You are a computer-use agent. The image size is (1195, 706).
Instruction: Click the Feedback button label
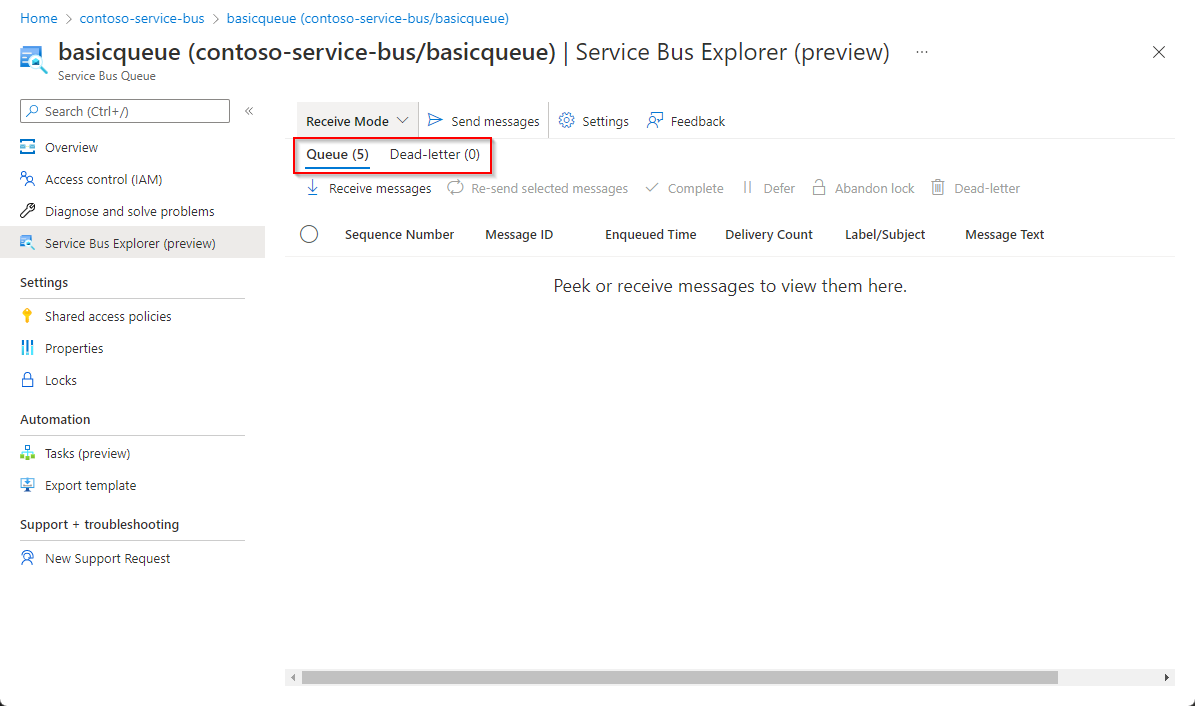point(697,121)
